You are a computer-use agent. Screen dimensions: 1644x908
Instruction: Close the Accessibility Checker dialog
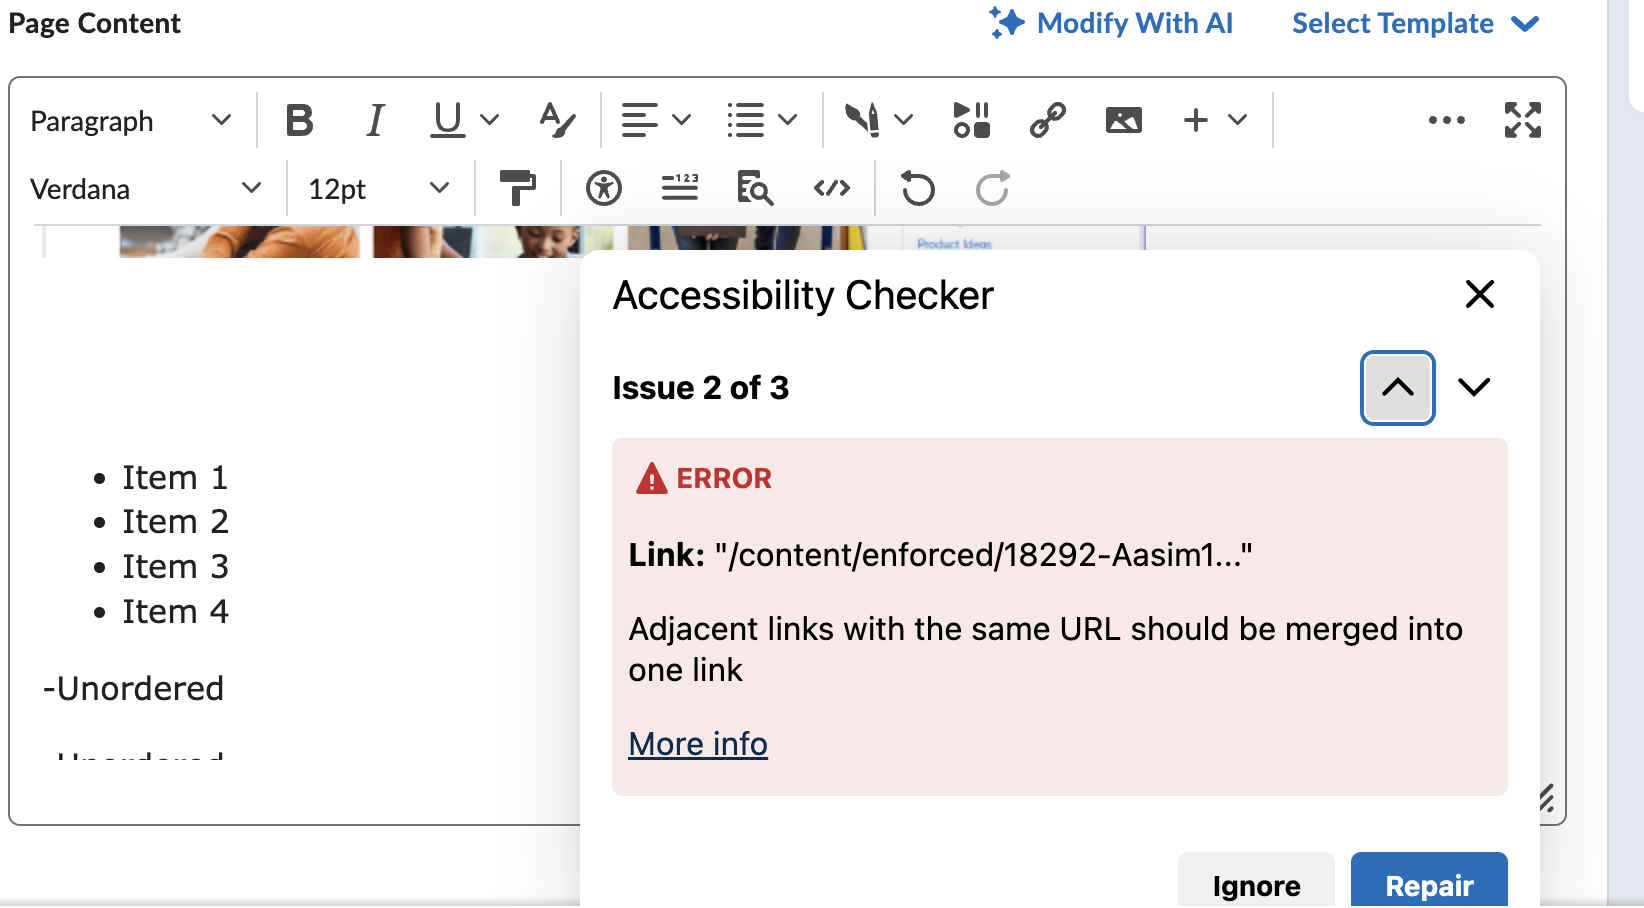[x=1479, y=294]
